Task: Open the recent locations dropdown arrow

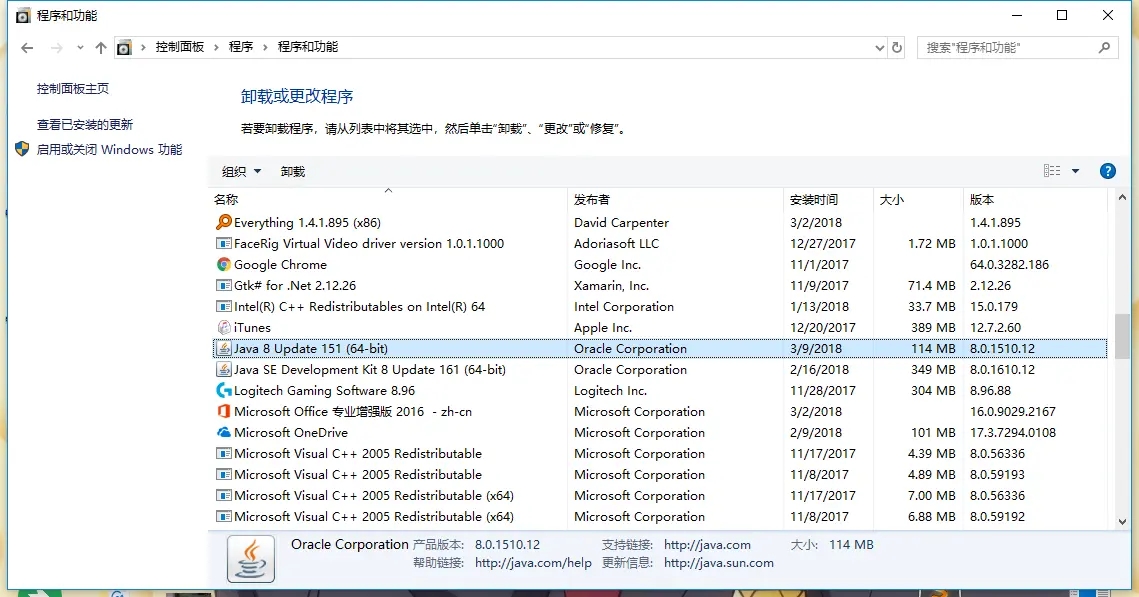Action: click(x=79, y=48)
